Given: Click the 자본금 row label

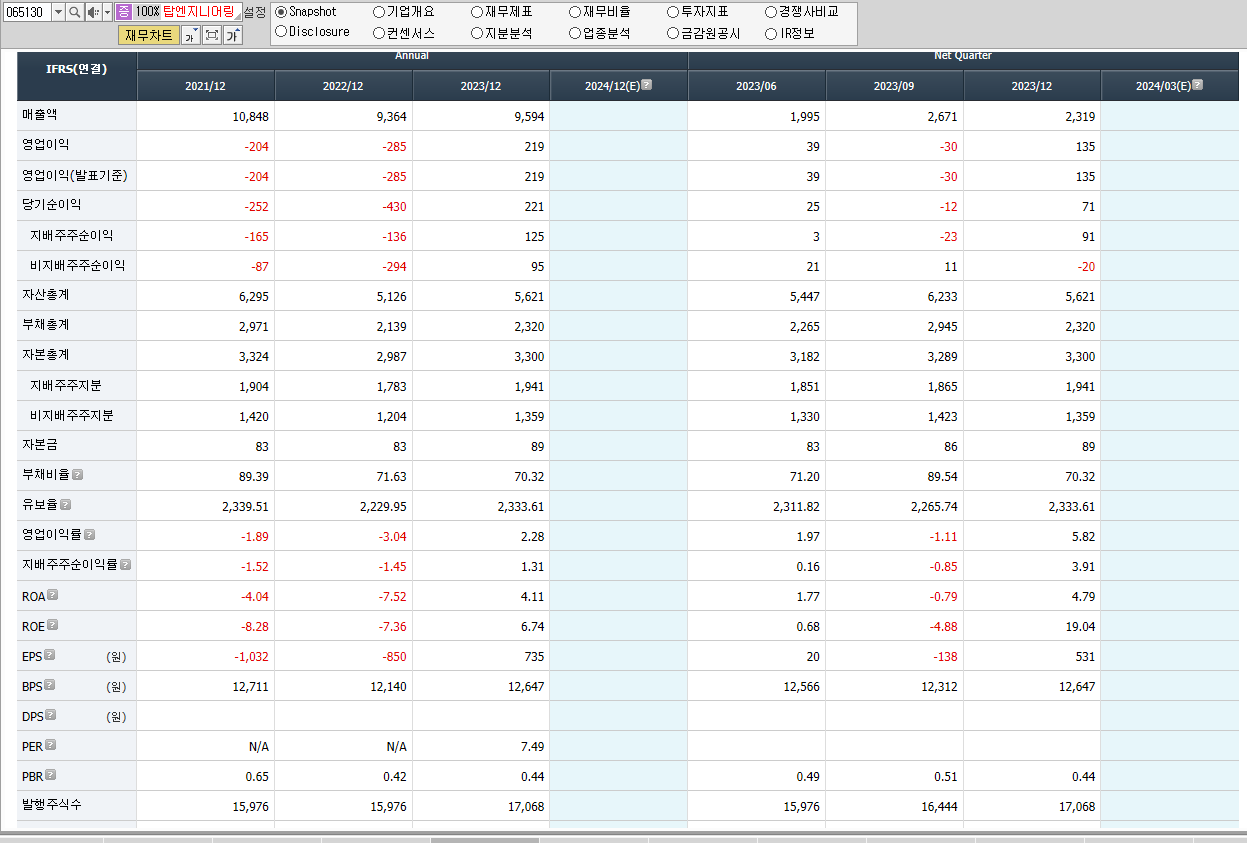Looking at the screenshot, I should click(x=40, y=445).
